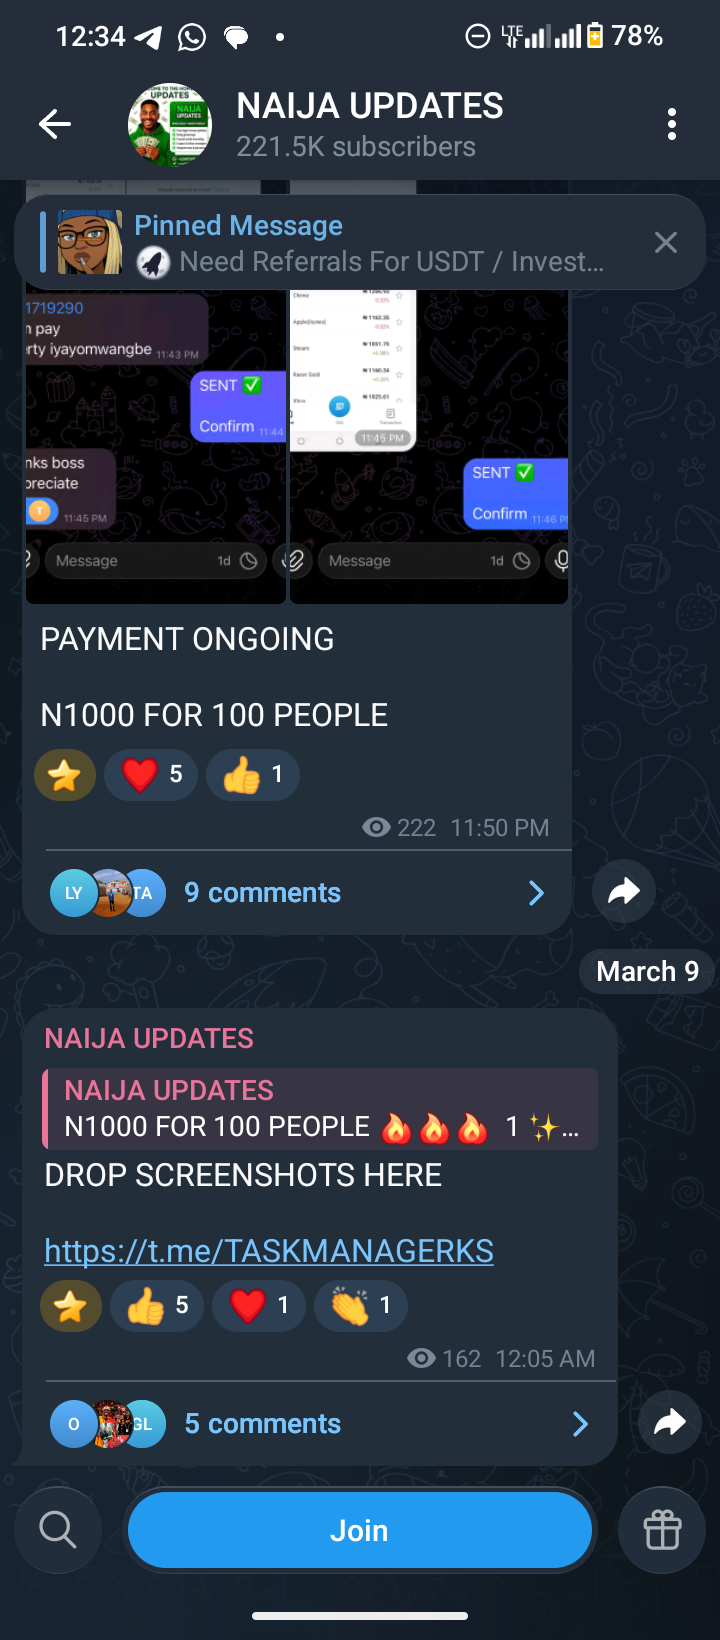This screenshot has width=720, height=1640.
Task: Open the t.me/TASKMANAGERKS link
Action: 269,1251
